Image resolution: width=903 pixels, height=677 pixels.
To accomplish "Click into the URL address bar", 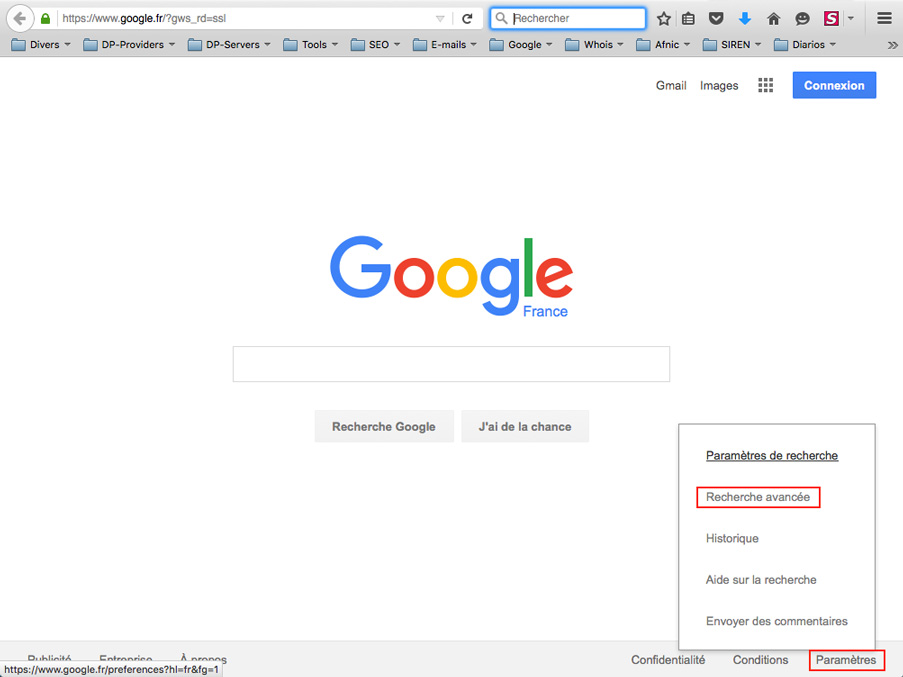I will 245,18.
